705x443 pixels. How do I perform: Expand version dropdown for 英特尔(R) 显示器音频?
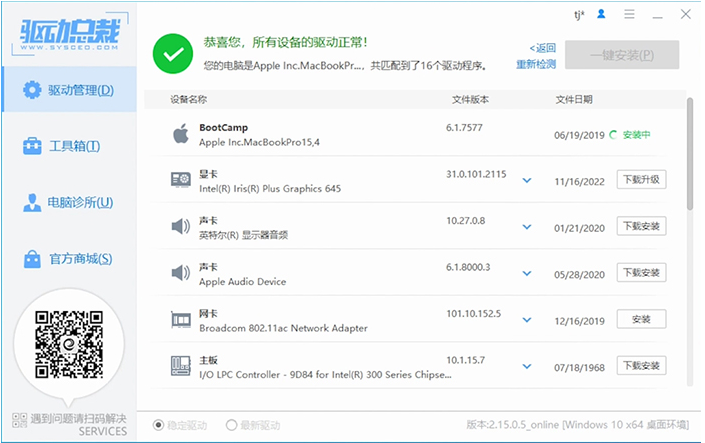(x=527, y=227)
